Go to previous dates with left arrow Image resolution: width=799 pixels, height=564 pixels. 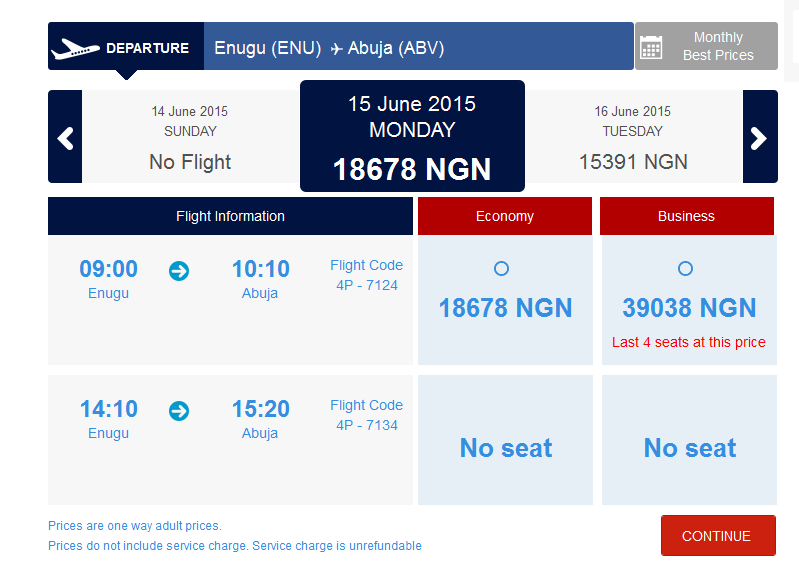click(x=65, y=137)
